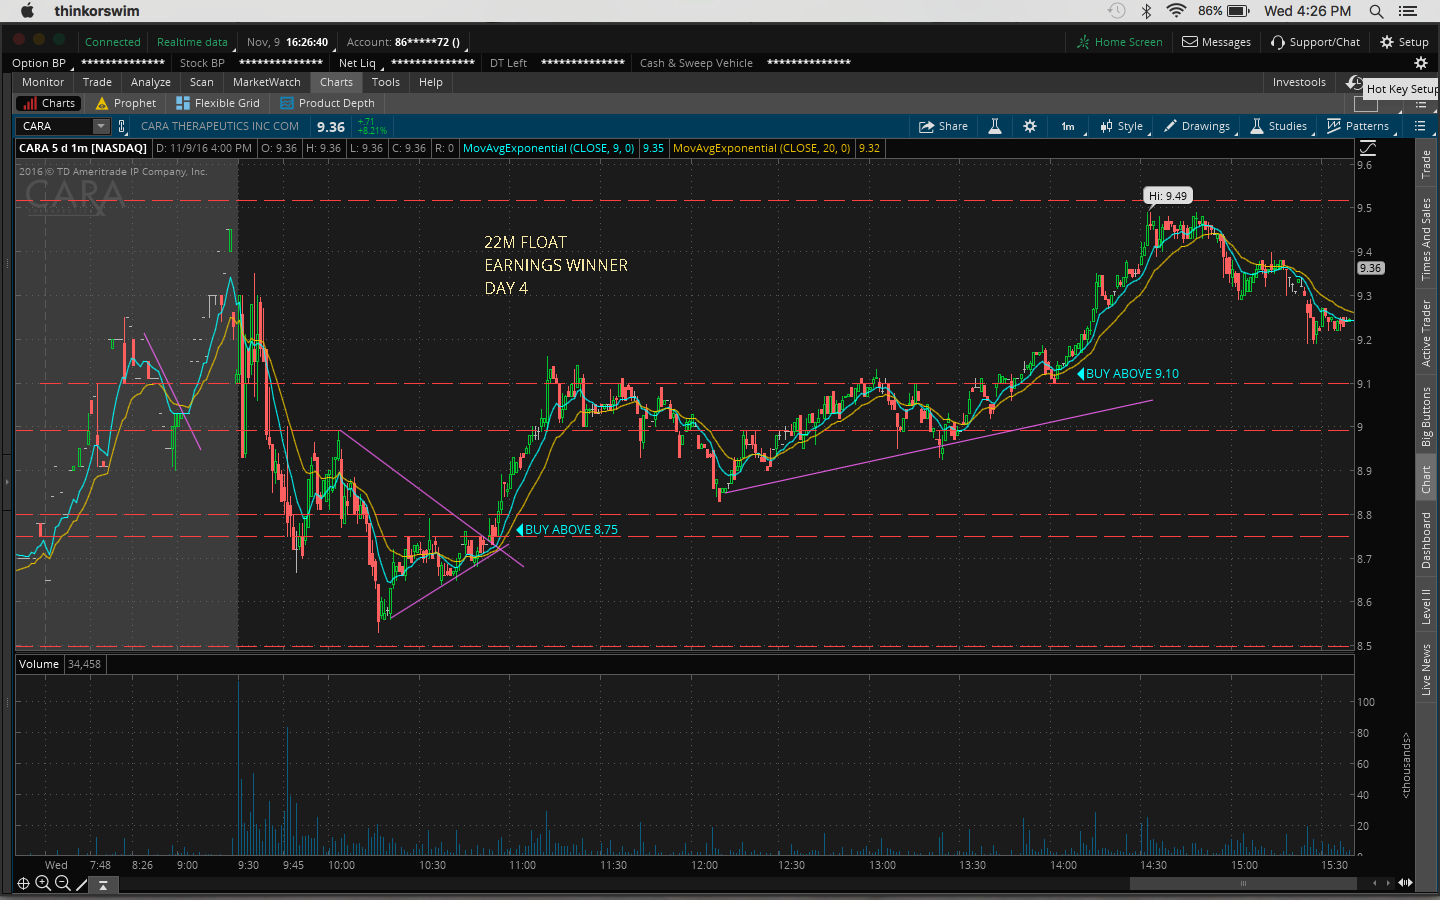1440x900 pixels.
Task: Open the Style dropdown
Action: 1122,126
